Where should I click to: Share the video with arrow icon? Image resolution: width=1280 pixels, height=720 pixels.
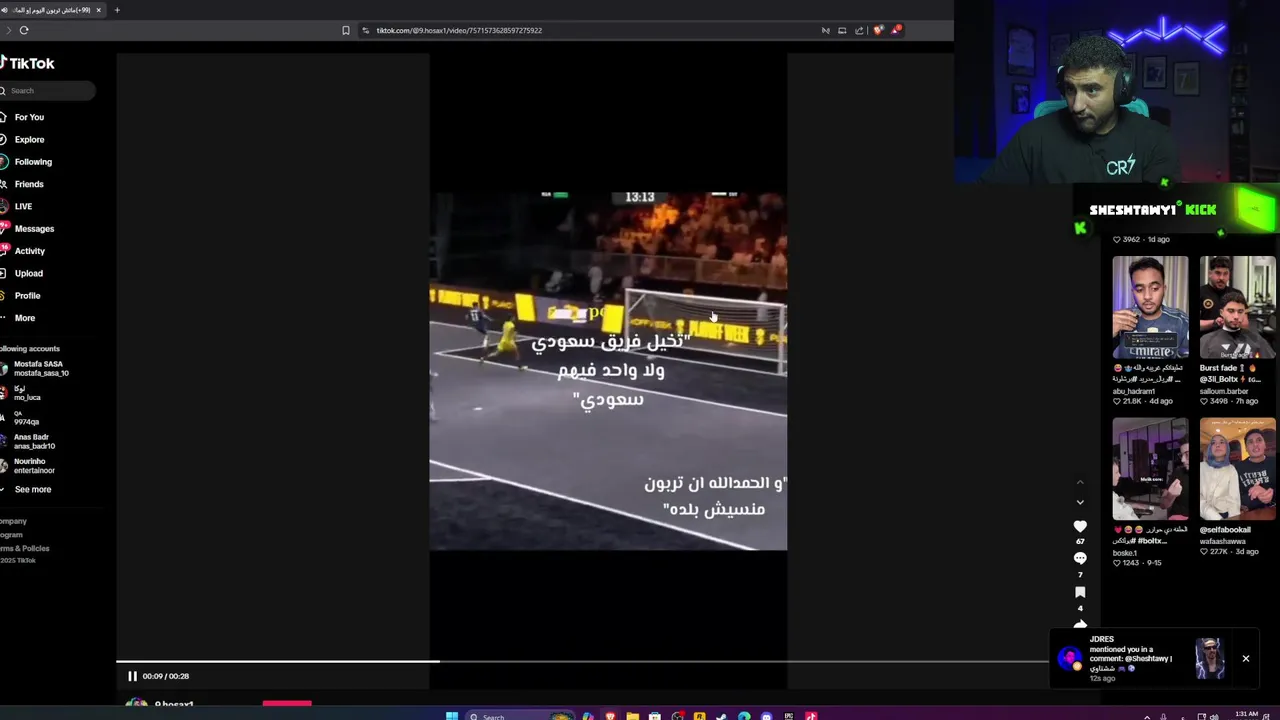click(x=1080, y=625)
